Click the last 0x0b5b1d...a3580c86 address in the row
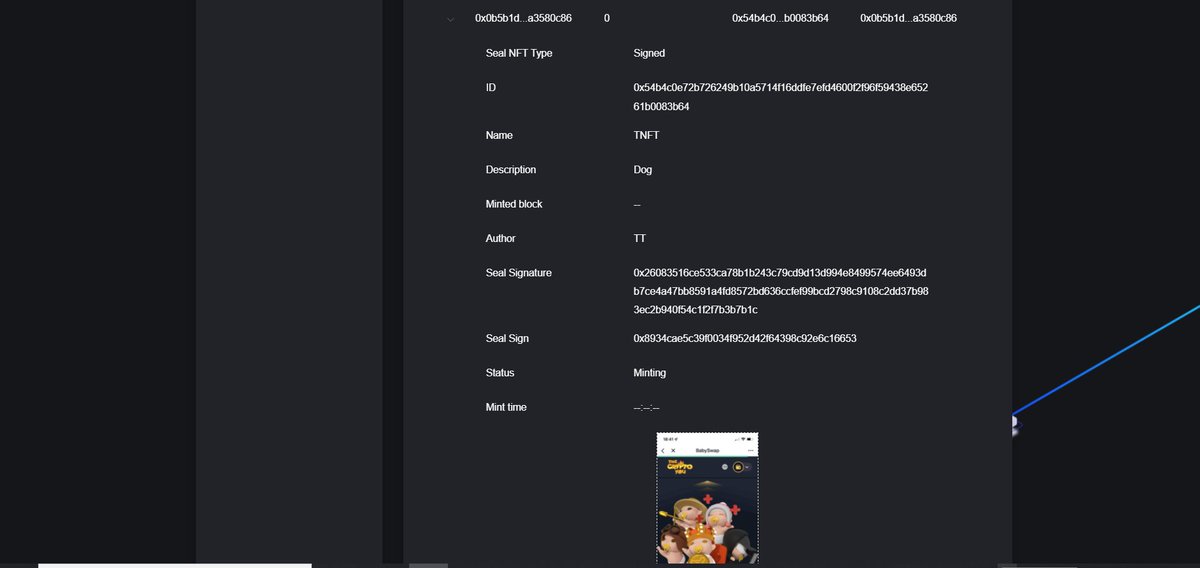The height and width of the screenshot is (568, 1200). (x=908, y=19)
